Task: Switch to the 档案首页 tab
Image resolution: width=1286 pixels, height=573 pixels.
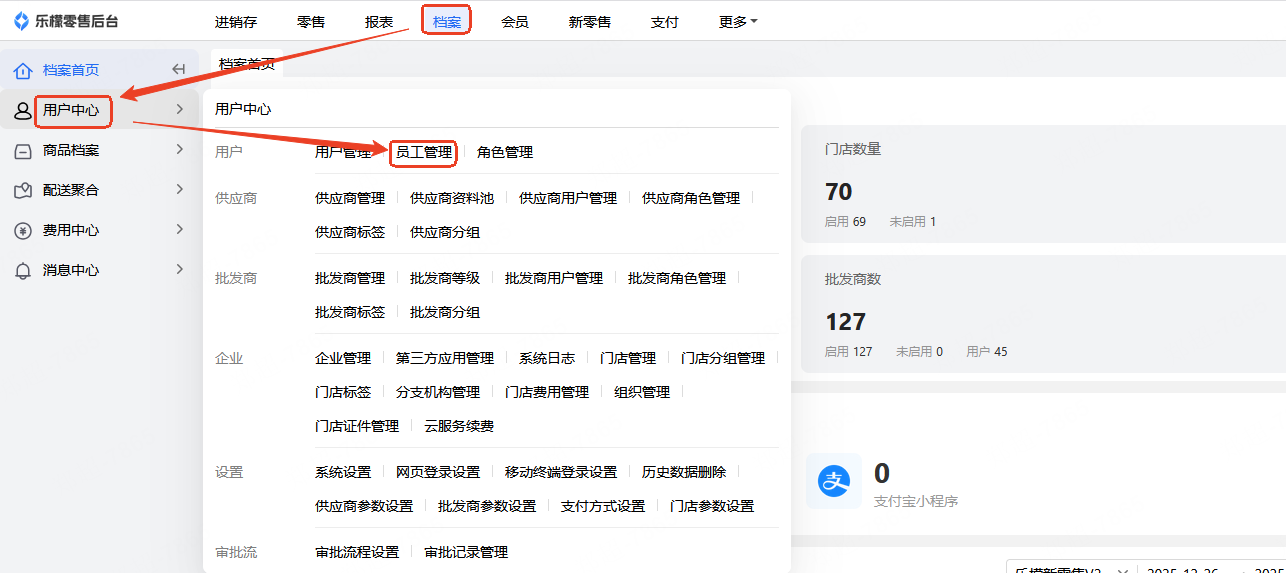Action: 247,63
